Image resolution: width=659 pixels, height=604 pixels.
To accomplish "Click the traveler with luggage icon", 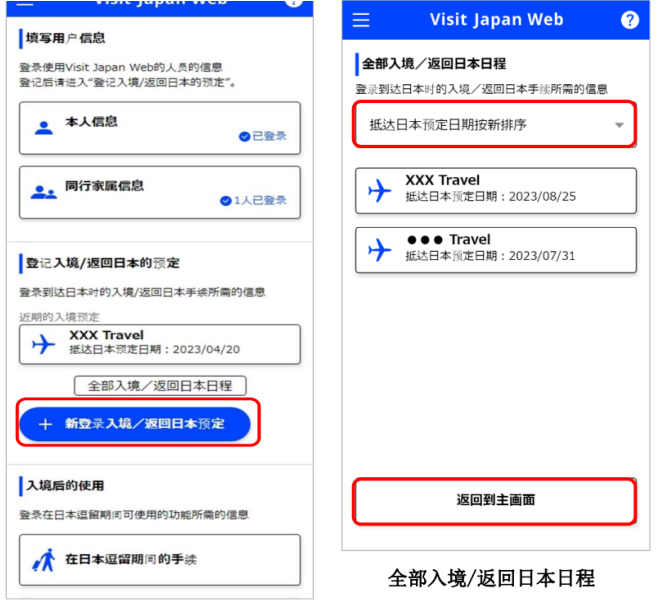I will [43, 560].
